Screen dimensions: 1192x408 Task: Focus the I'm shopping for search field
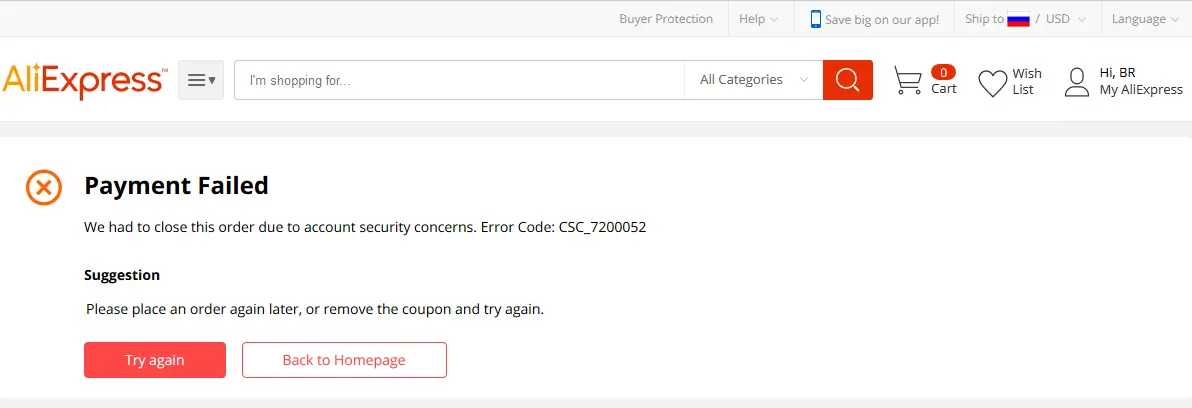459,80
